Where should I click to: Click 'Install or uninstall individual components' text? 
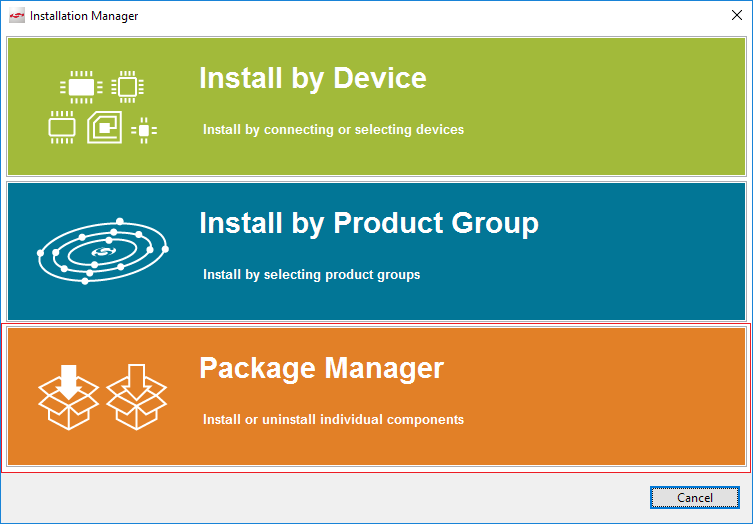click(x=333, y=420)
